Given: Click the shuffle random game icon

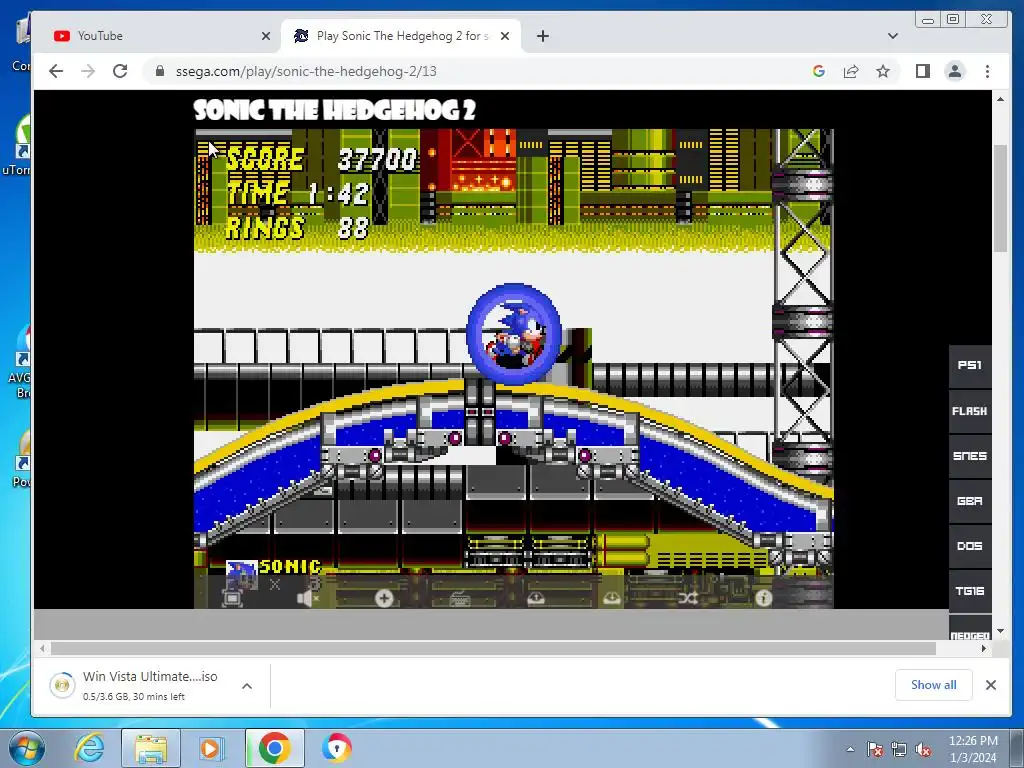Looking at the screenshot, I should pos(688,598).
